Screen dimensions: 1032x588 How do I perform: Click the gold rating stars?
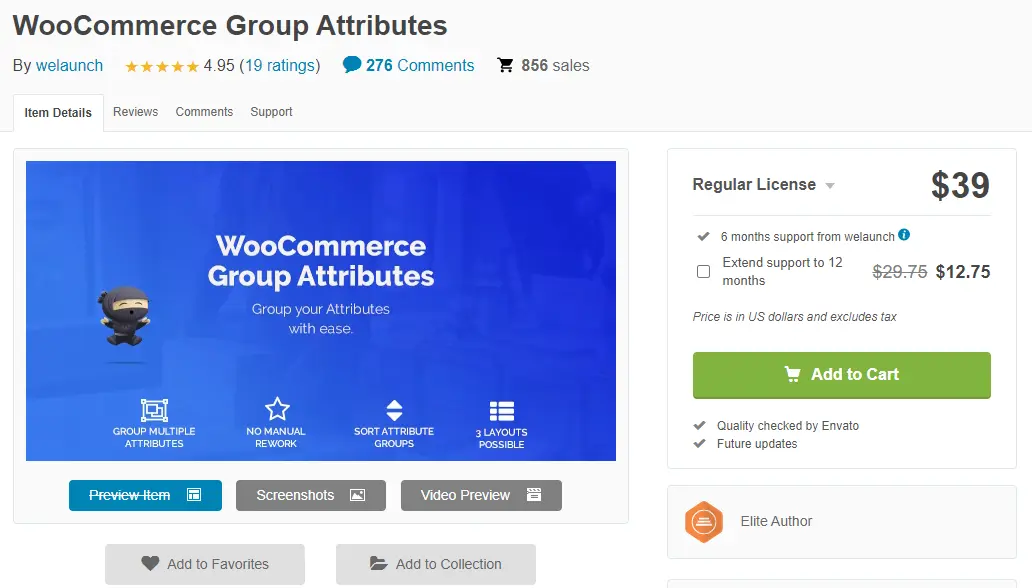tap(162, 66)
